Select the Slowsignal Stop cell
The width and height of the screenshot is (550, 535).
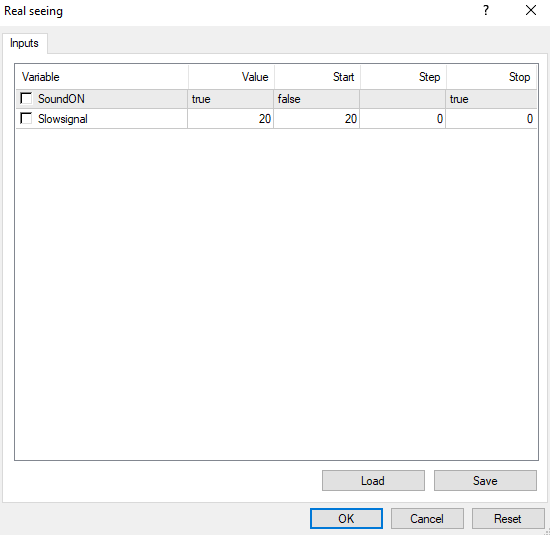(491, 119)
